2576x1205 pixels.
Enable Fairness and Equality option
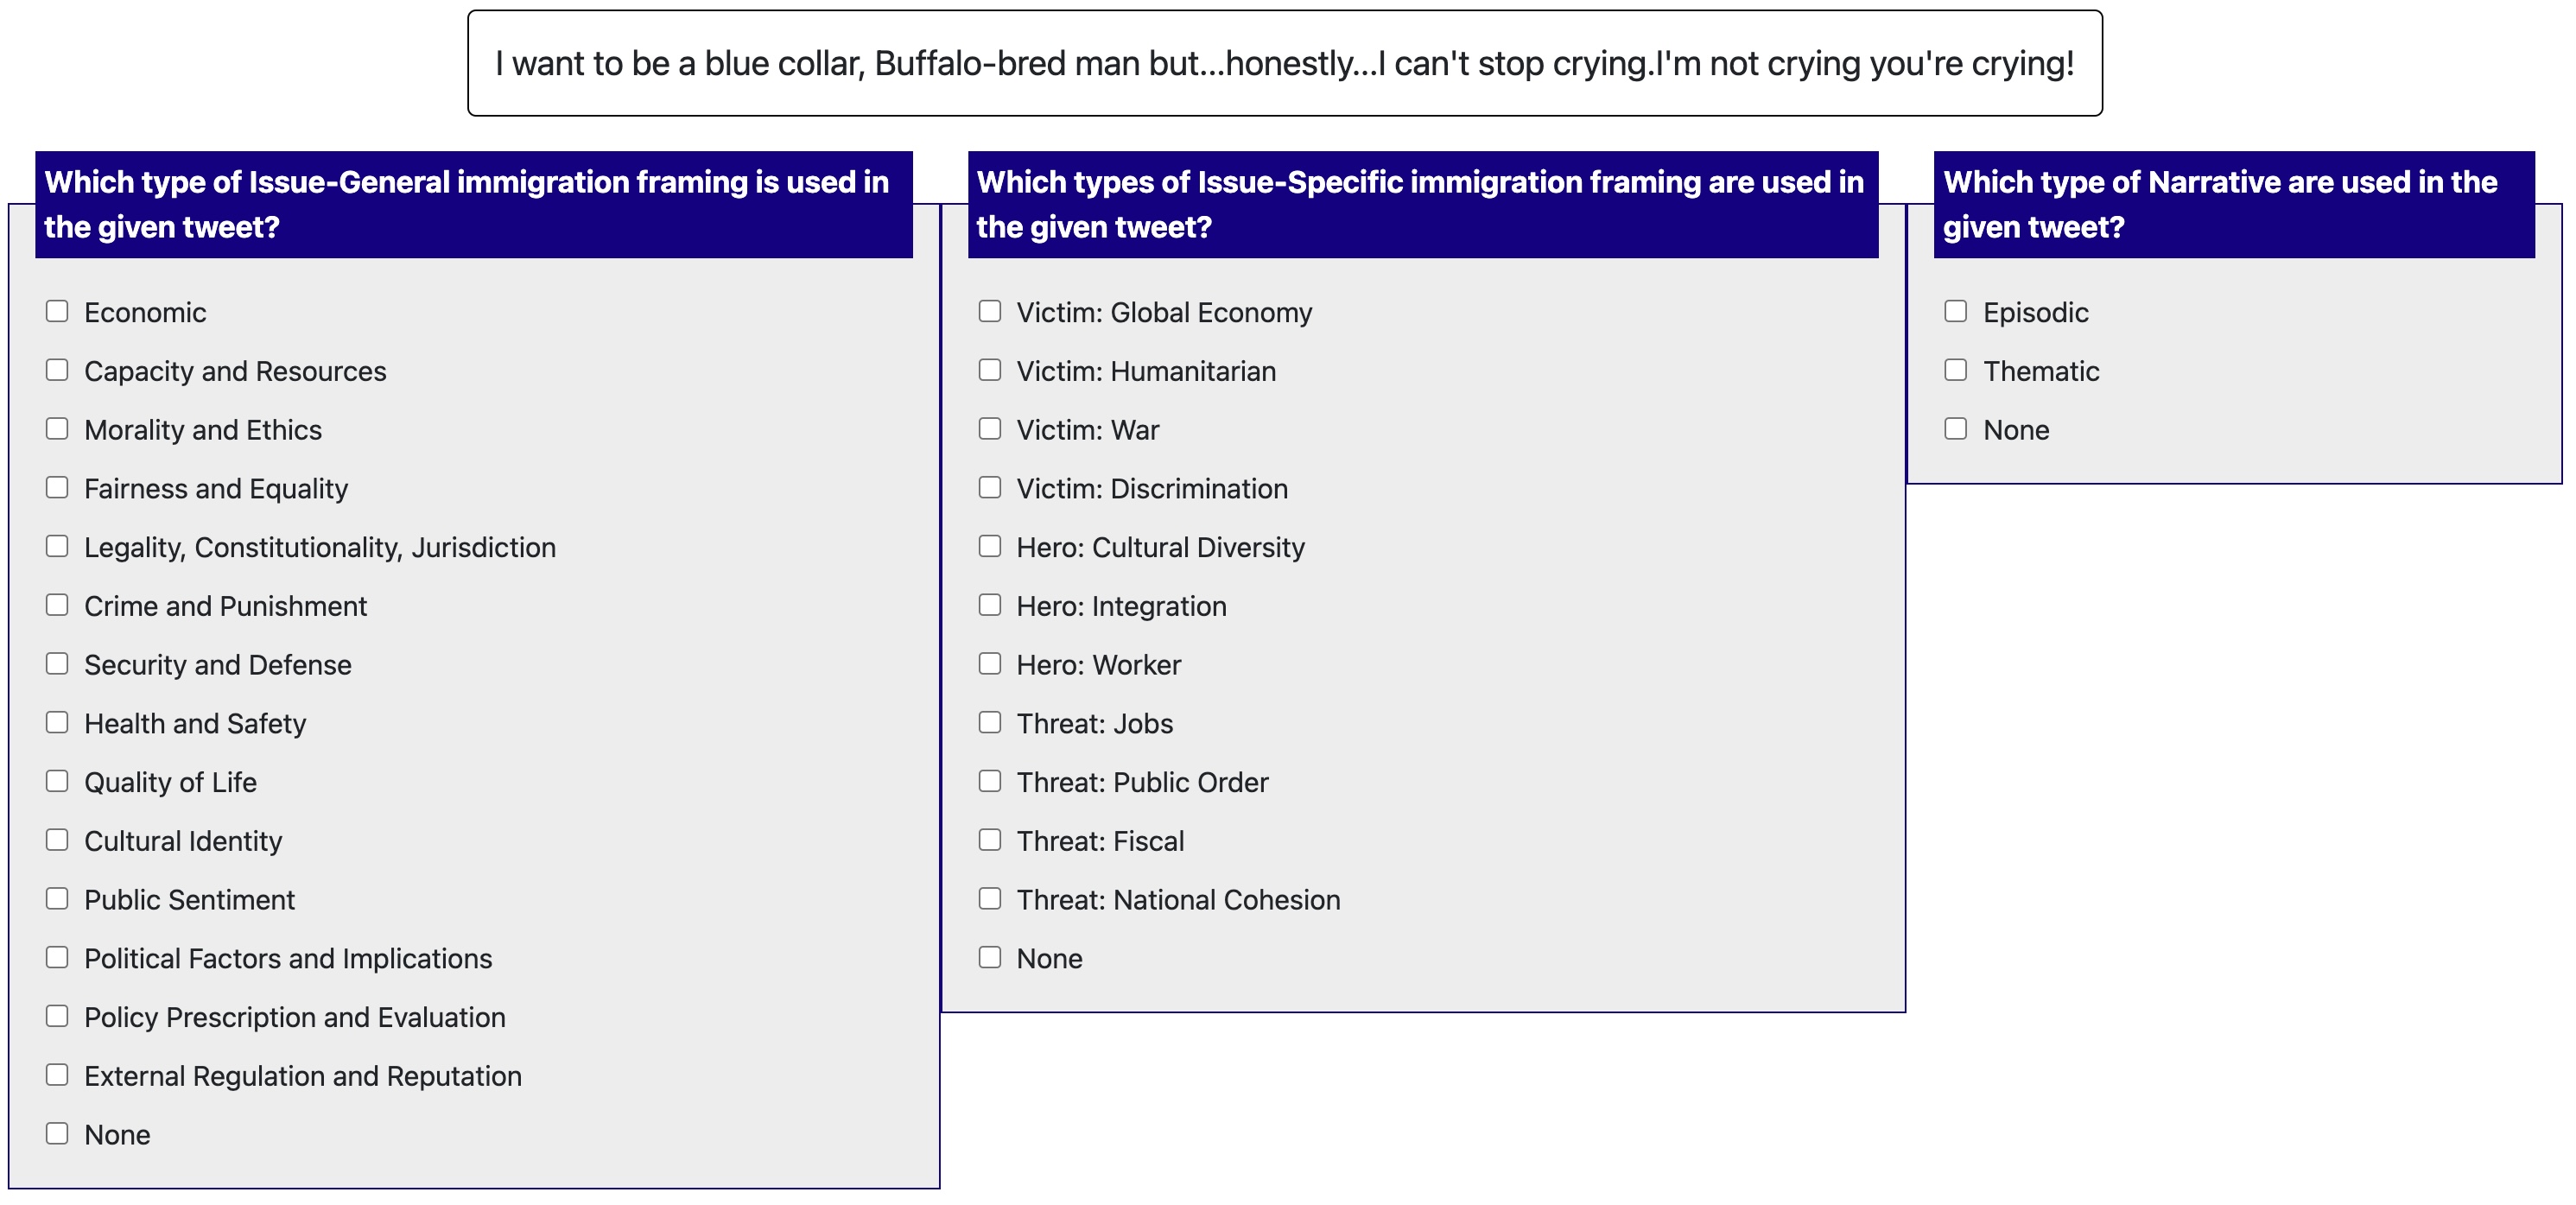57,488
